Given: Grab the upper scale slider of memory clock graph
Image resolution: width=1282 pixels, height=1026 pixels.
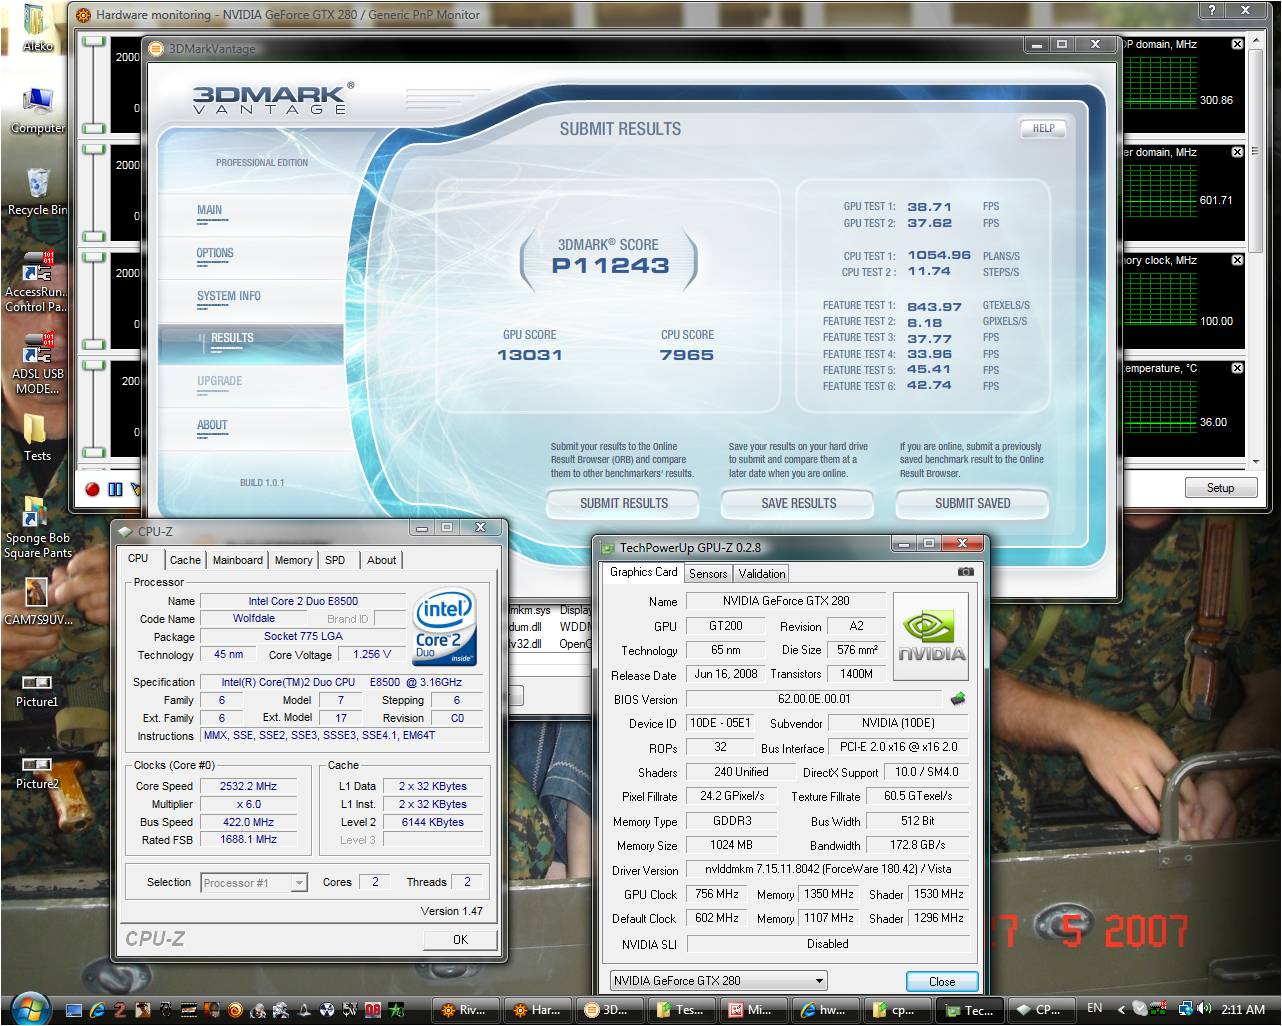Looking at the screenshot, I should tap(93, 258).
